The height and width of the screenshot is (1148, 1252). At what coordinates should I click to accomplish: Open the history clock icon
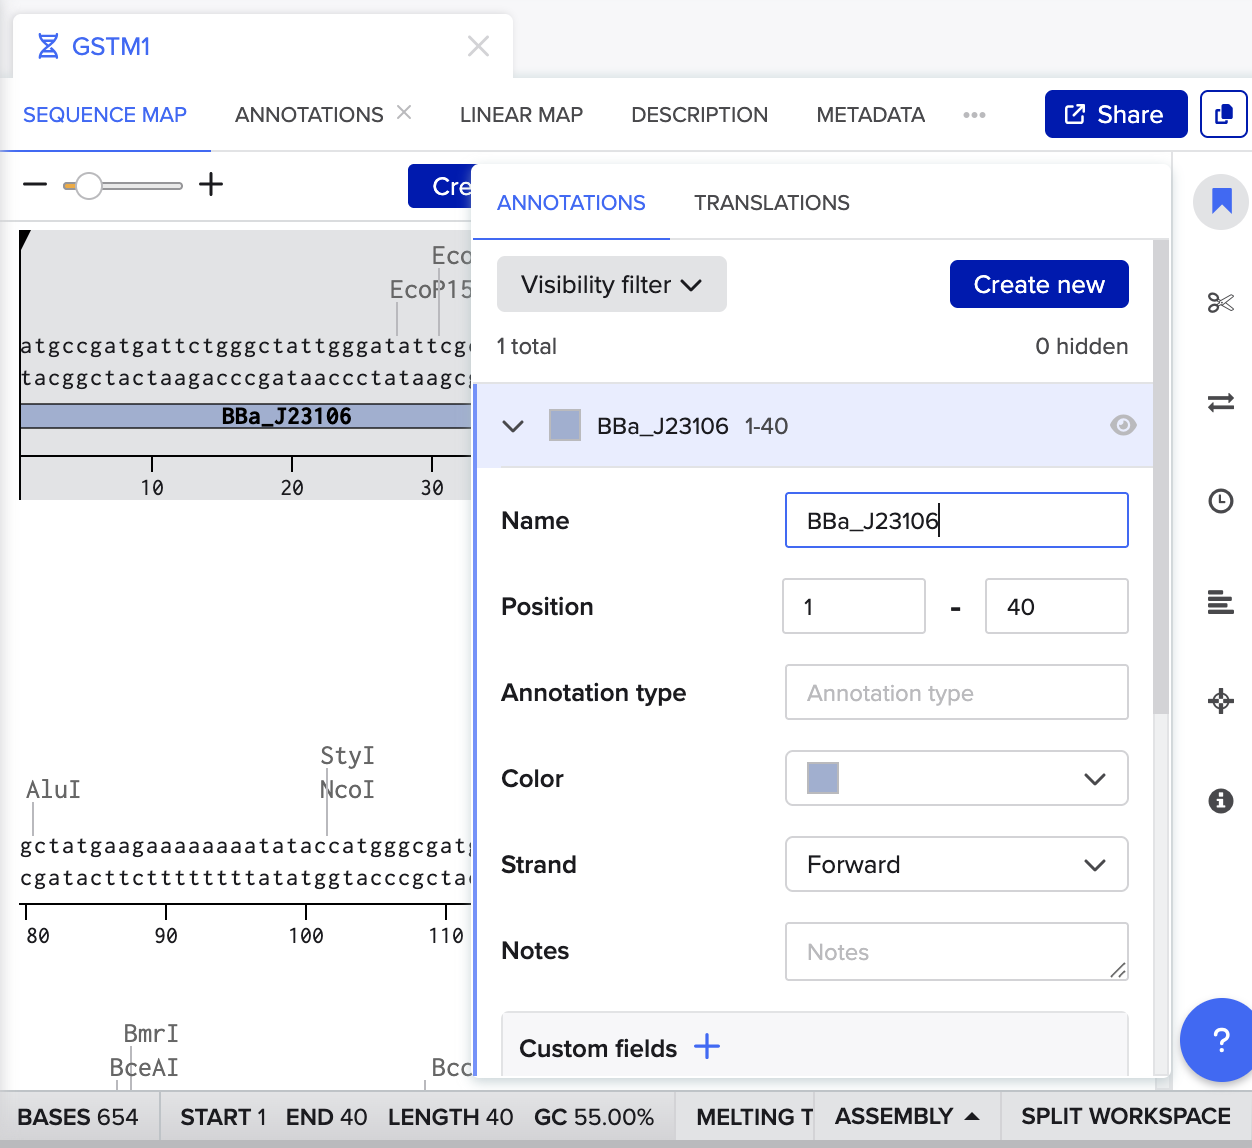[1220, 501]
